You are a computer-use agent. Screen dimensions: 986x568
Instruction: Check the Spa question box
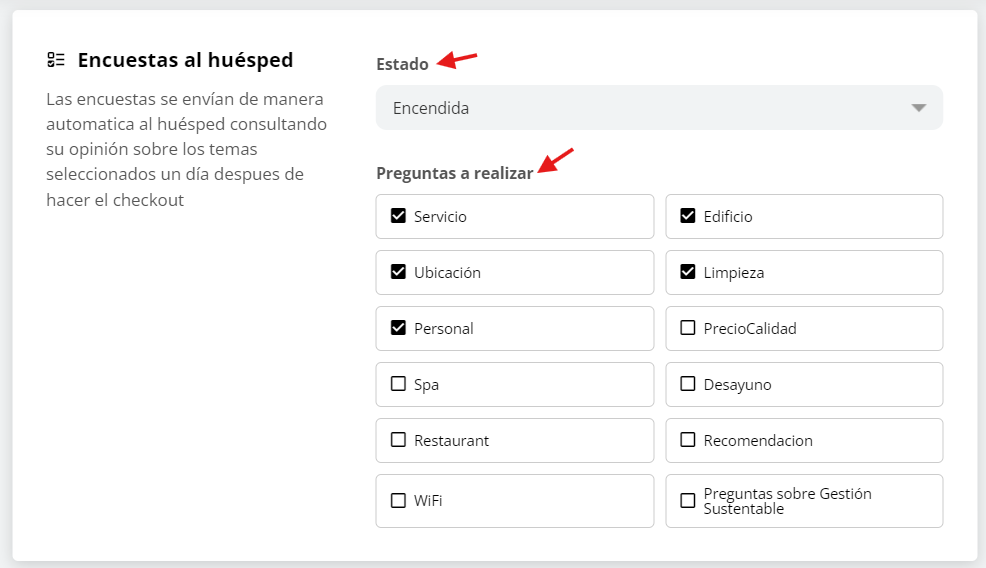[x=398, y=384]
